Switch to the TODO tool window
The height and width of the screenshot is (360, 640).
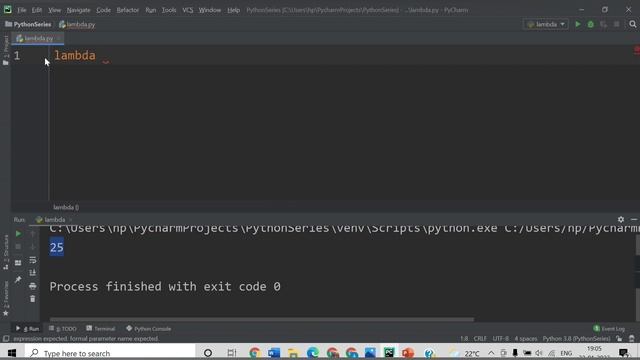click(x=62, y=329)
